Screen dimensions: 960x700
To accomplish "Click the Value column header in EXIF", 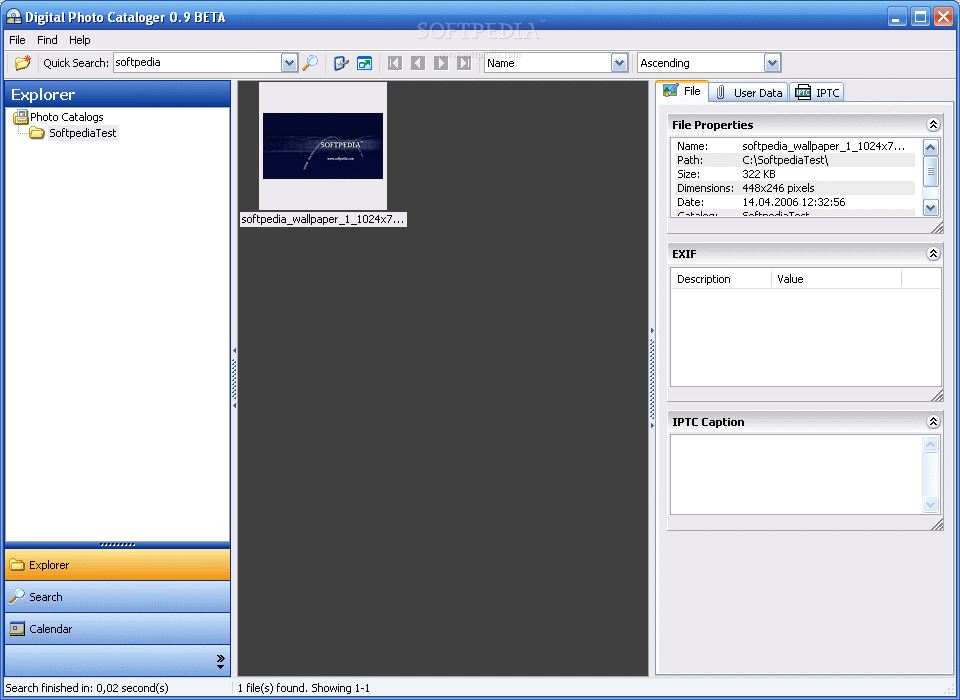I will (x=836, y=279).
